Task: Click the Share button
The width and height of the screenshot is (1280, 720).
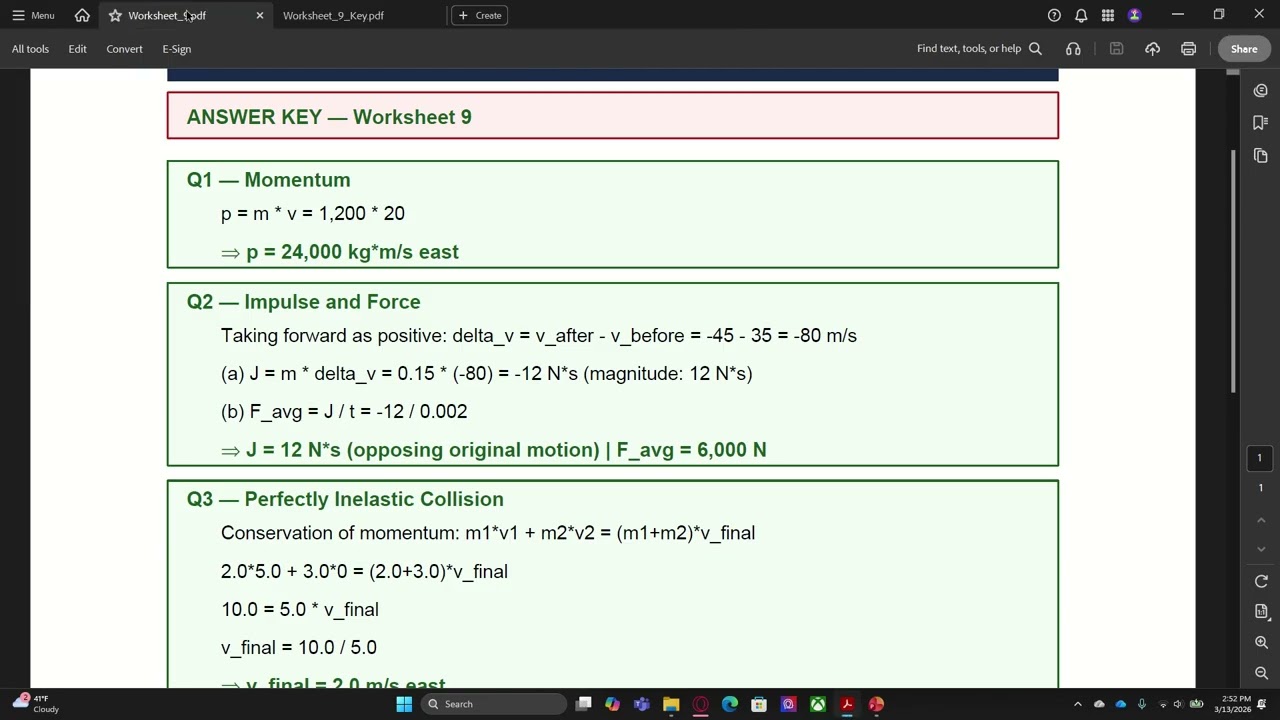Action: (1244, 48)
